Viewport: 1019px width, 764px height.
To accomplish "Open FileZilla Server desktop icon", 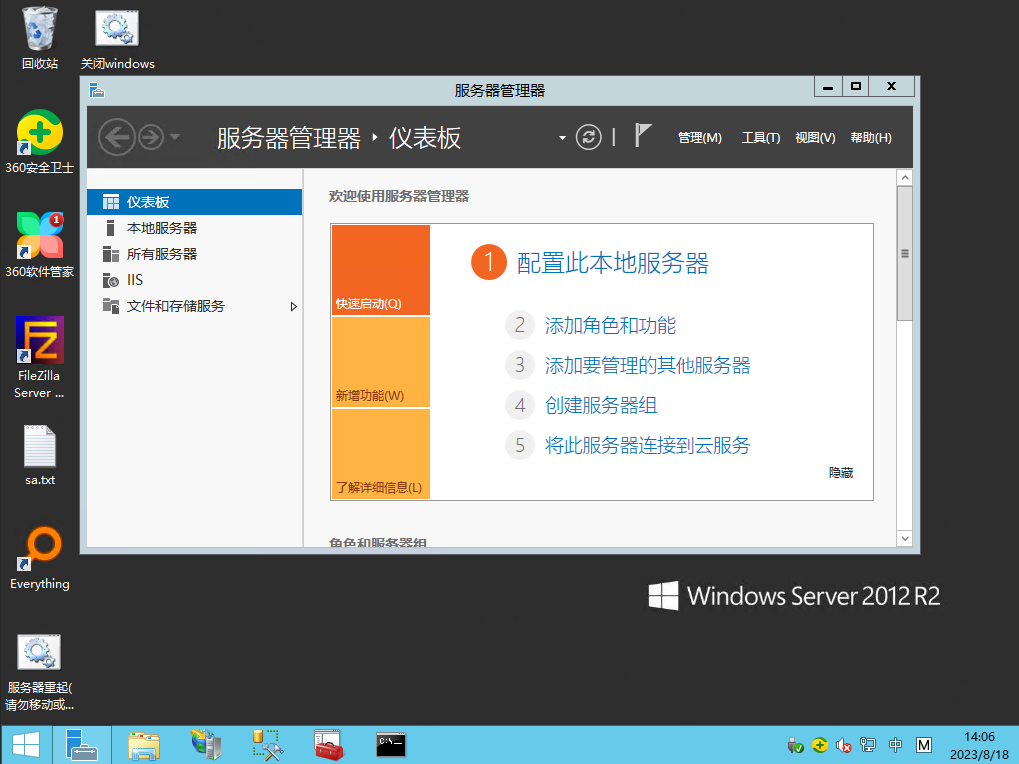I will point(40,341).
